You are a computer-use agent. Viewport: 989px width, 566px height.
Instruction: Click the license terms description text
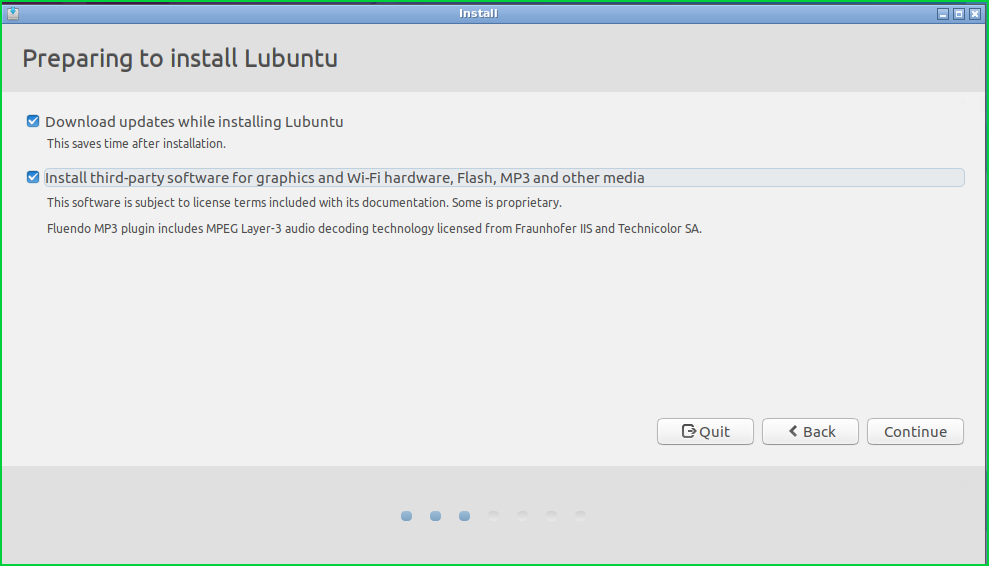pyautogui.click(x=304, y=203)
